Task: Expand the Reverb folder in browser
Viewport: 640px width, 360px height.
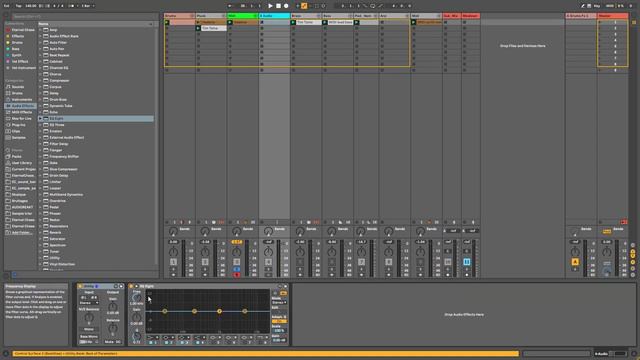Action: 40,232
